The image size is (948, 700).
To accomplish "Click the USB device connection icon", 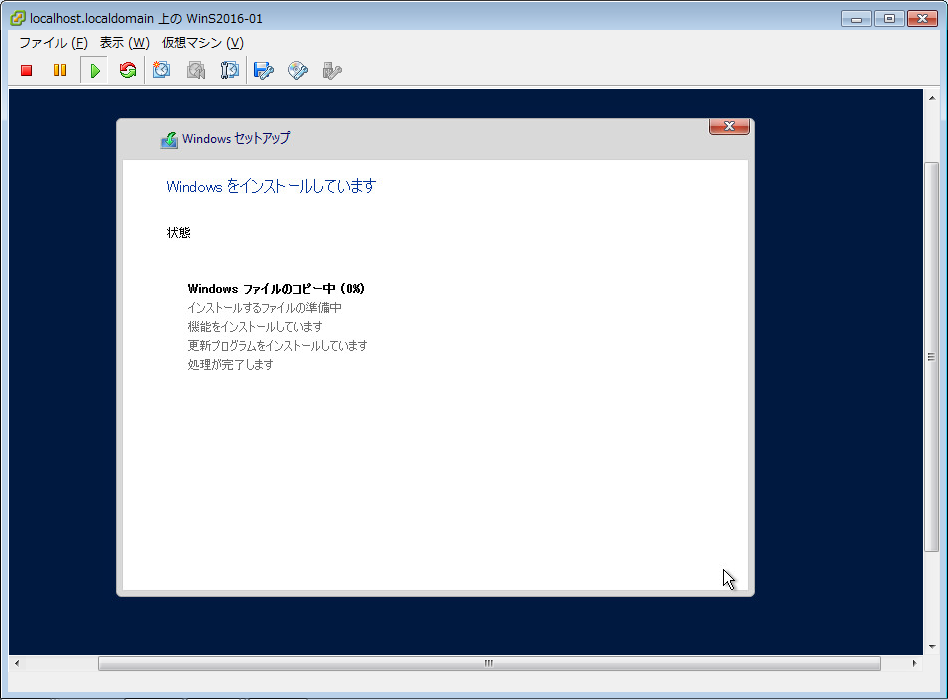I will [332, 71].
